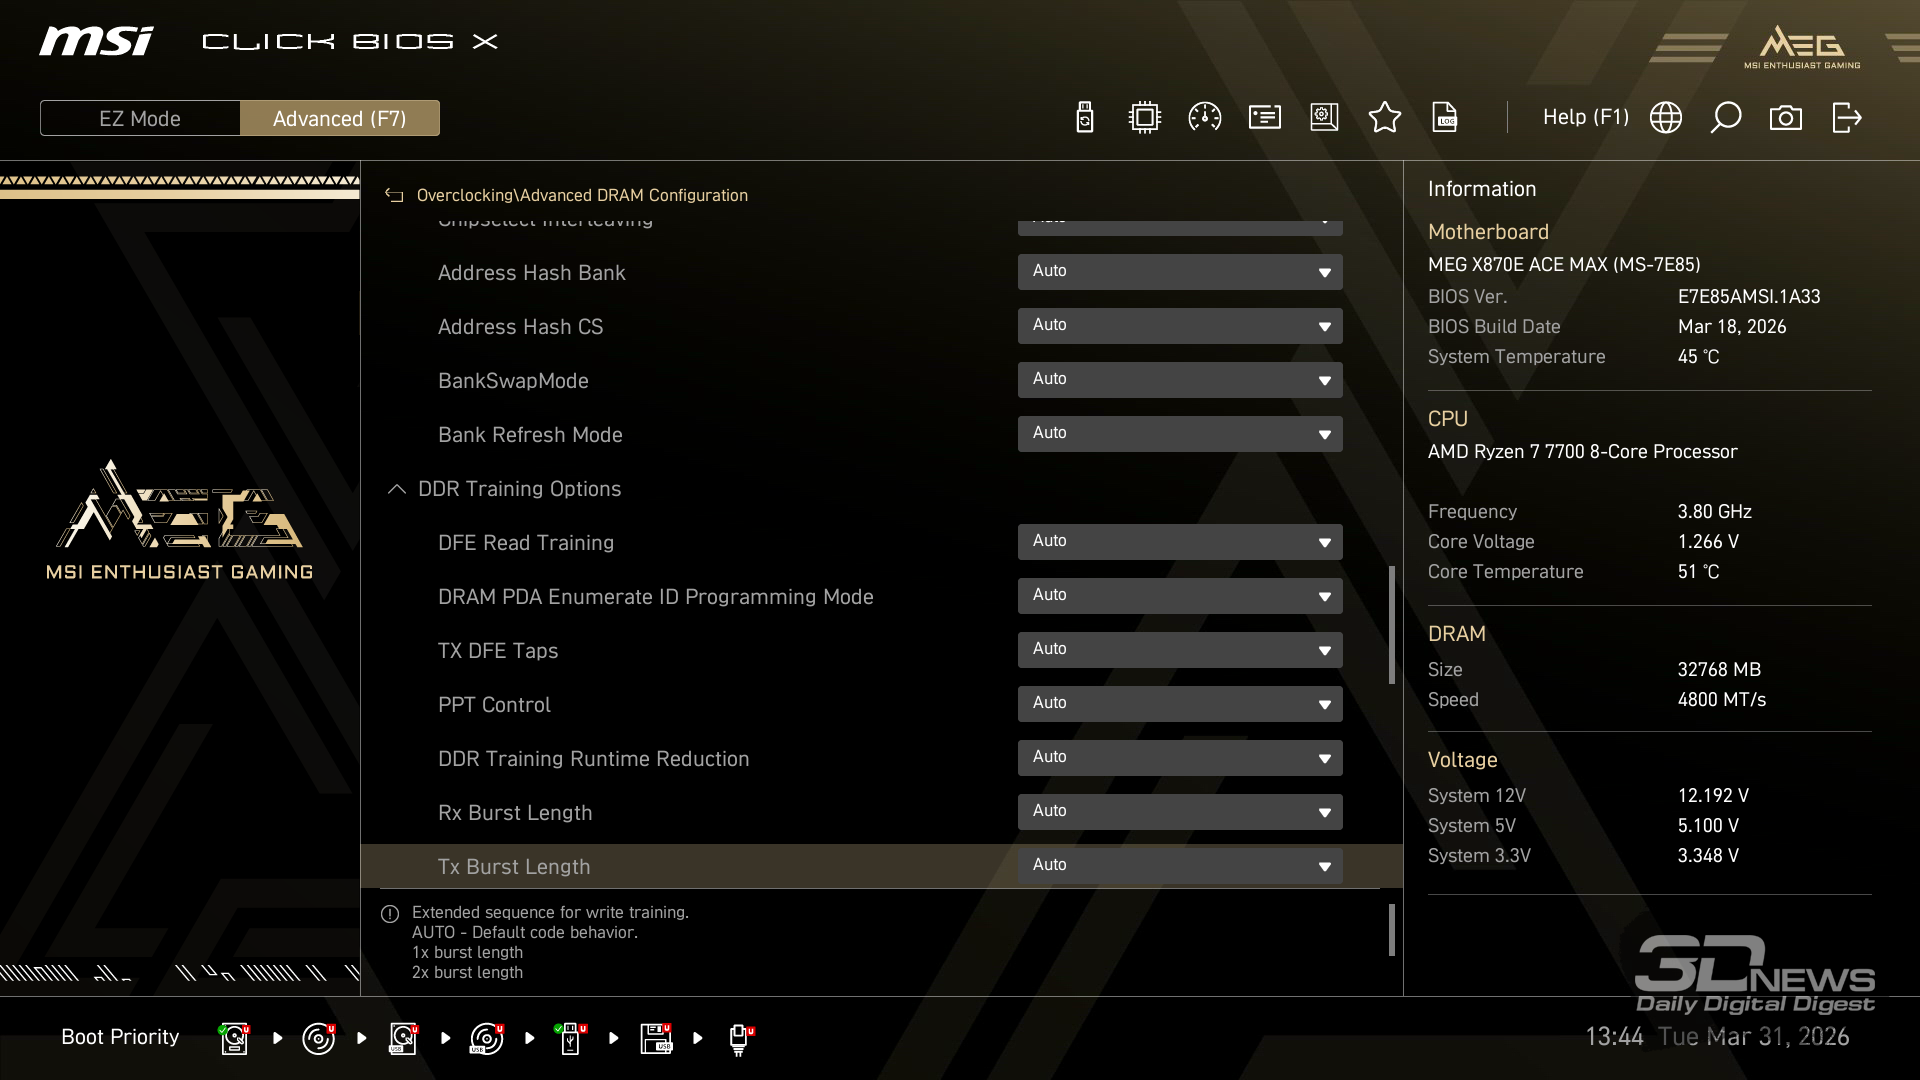This screenshot has height=1080, width=1920.
Task: Open the M-Flash USB update icon
Action: 1084,118
